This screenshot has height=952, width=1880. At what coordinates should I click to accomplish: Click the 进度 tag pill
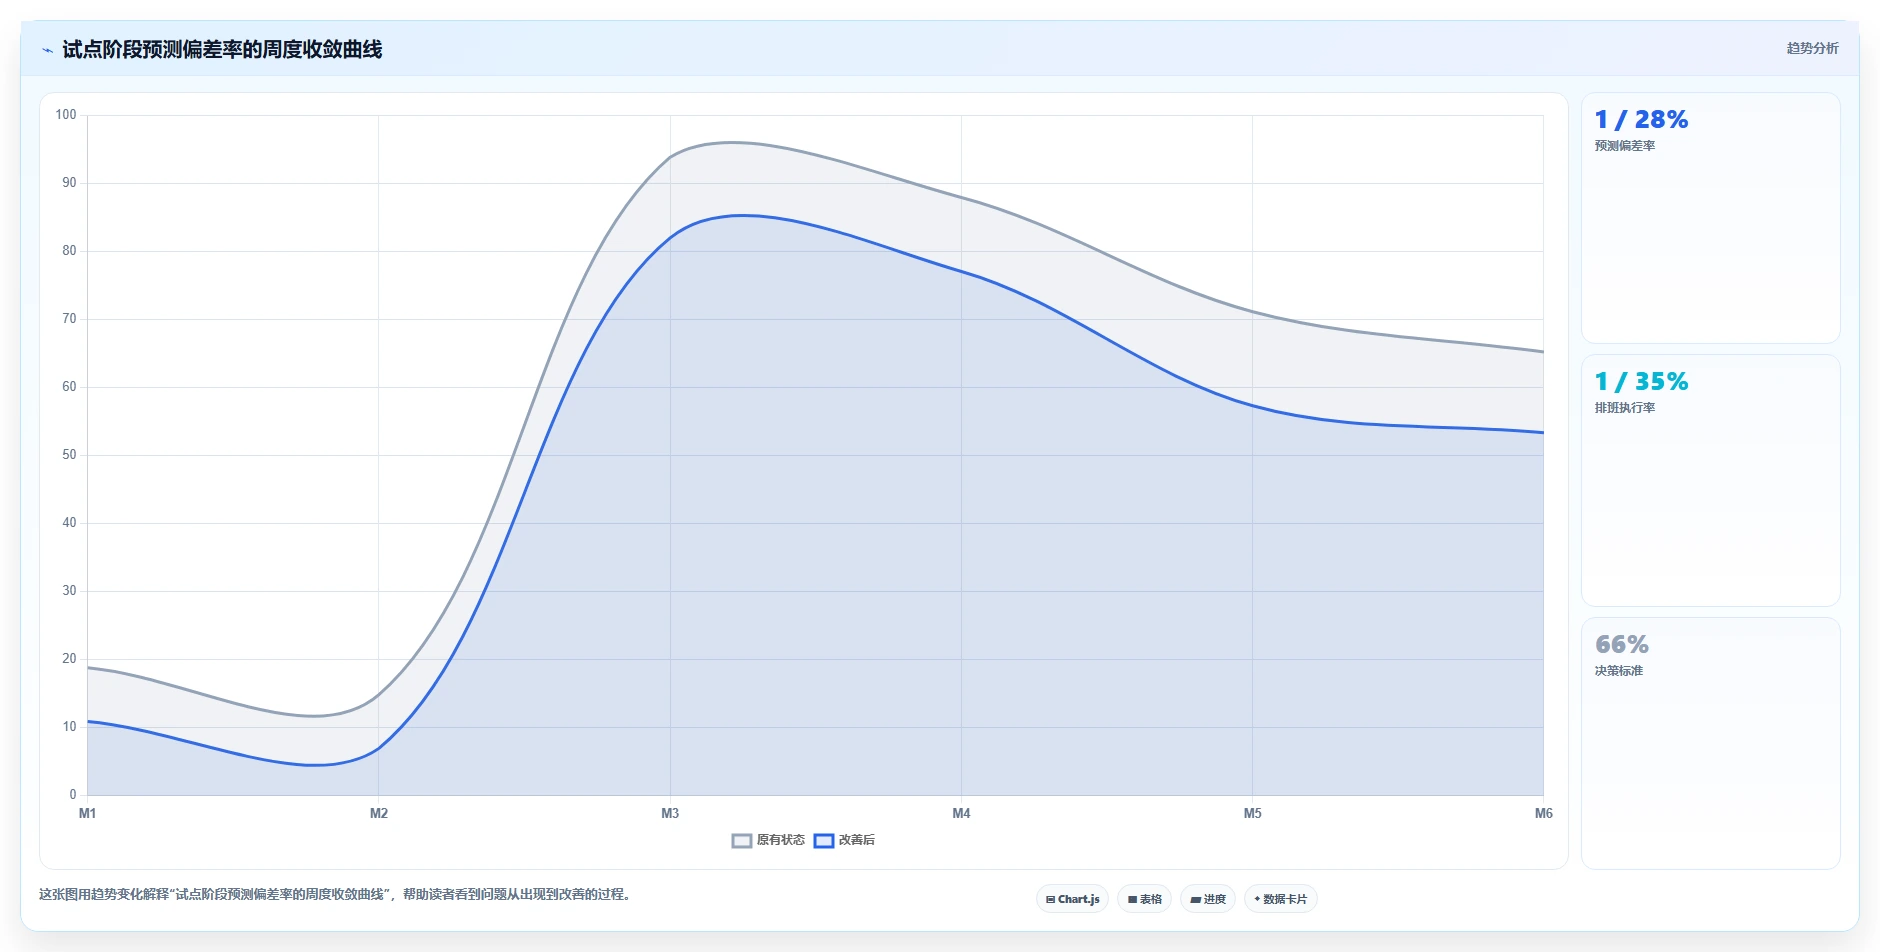click(x=1208, y=899)
